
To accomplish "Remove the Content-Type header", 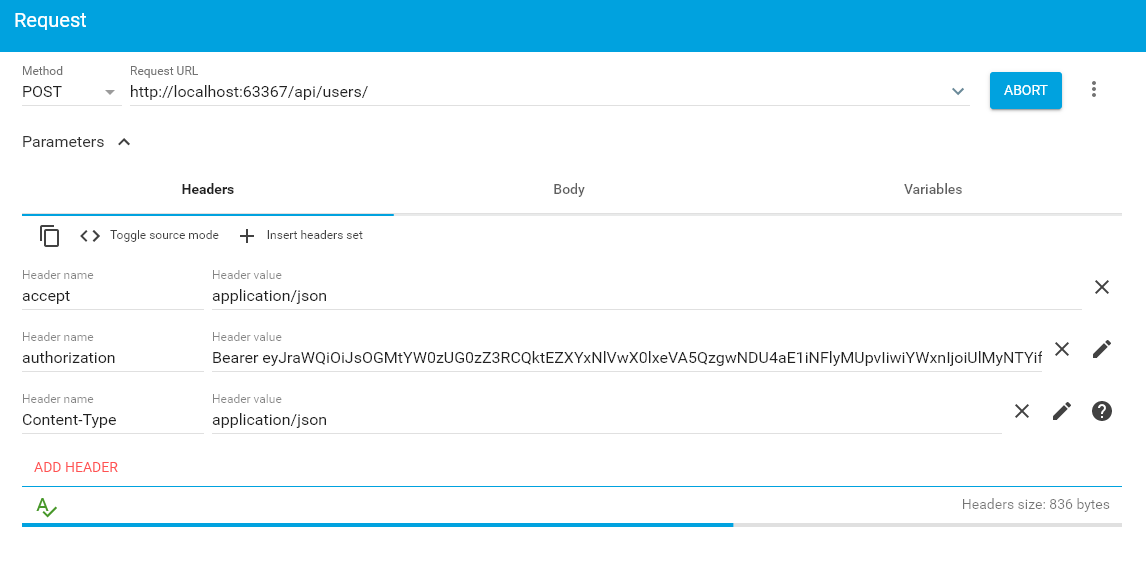I will tap(1022, 411).
